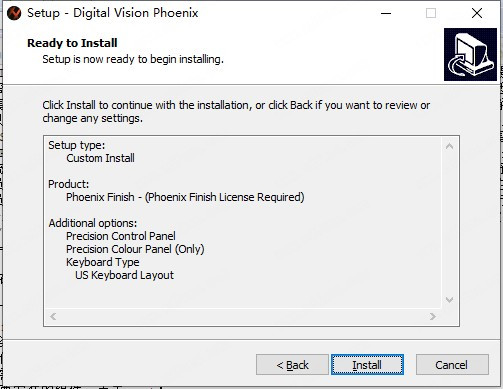This screenshot has width=503, height=389.
Task: Click the down arrow of summary scrollbar
Action: pos(449,300)
